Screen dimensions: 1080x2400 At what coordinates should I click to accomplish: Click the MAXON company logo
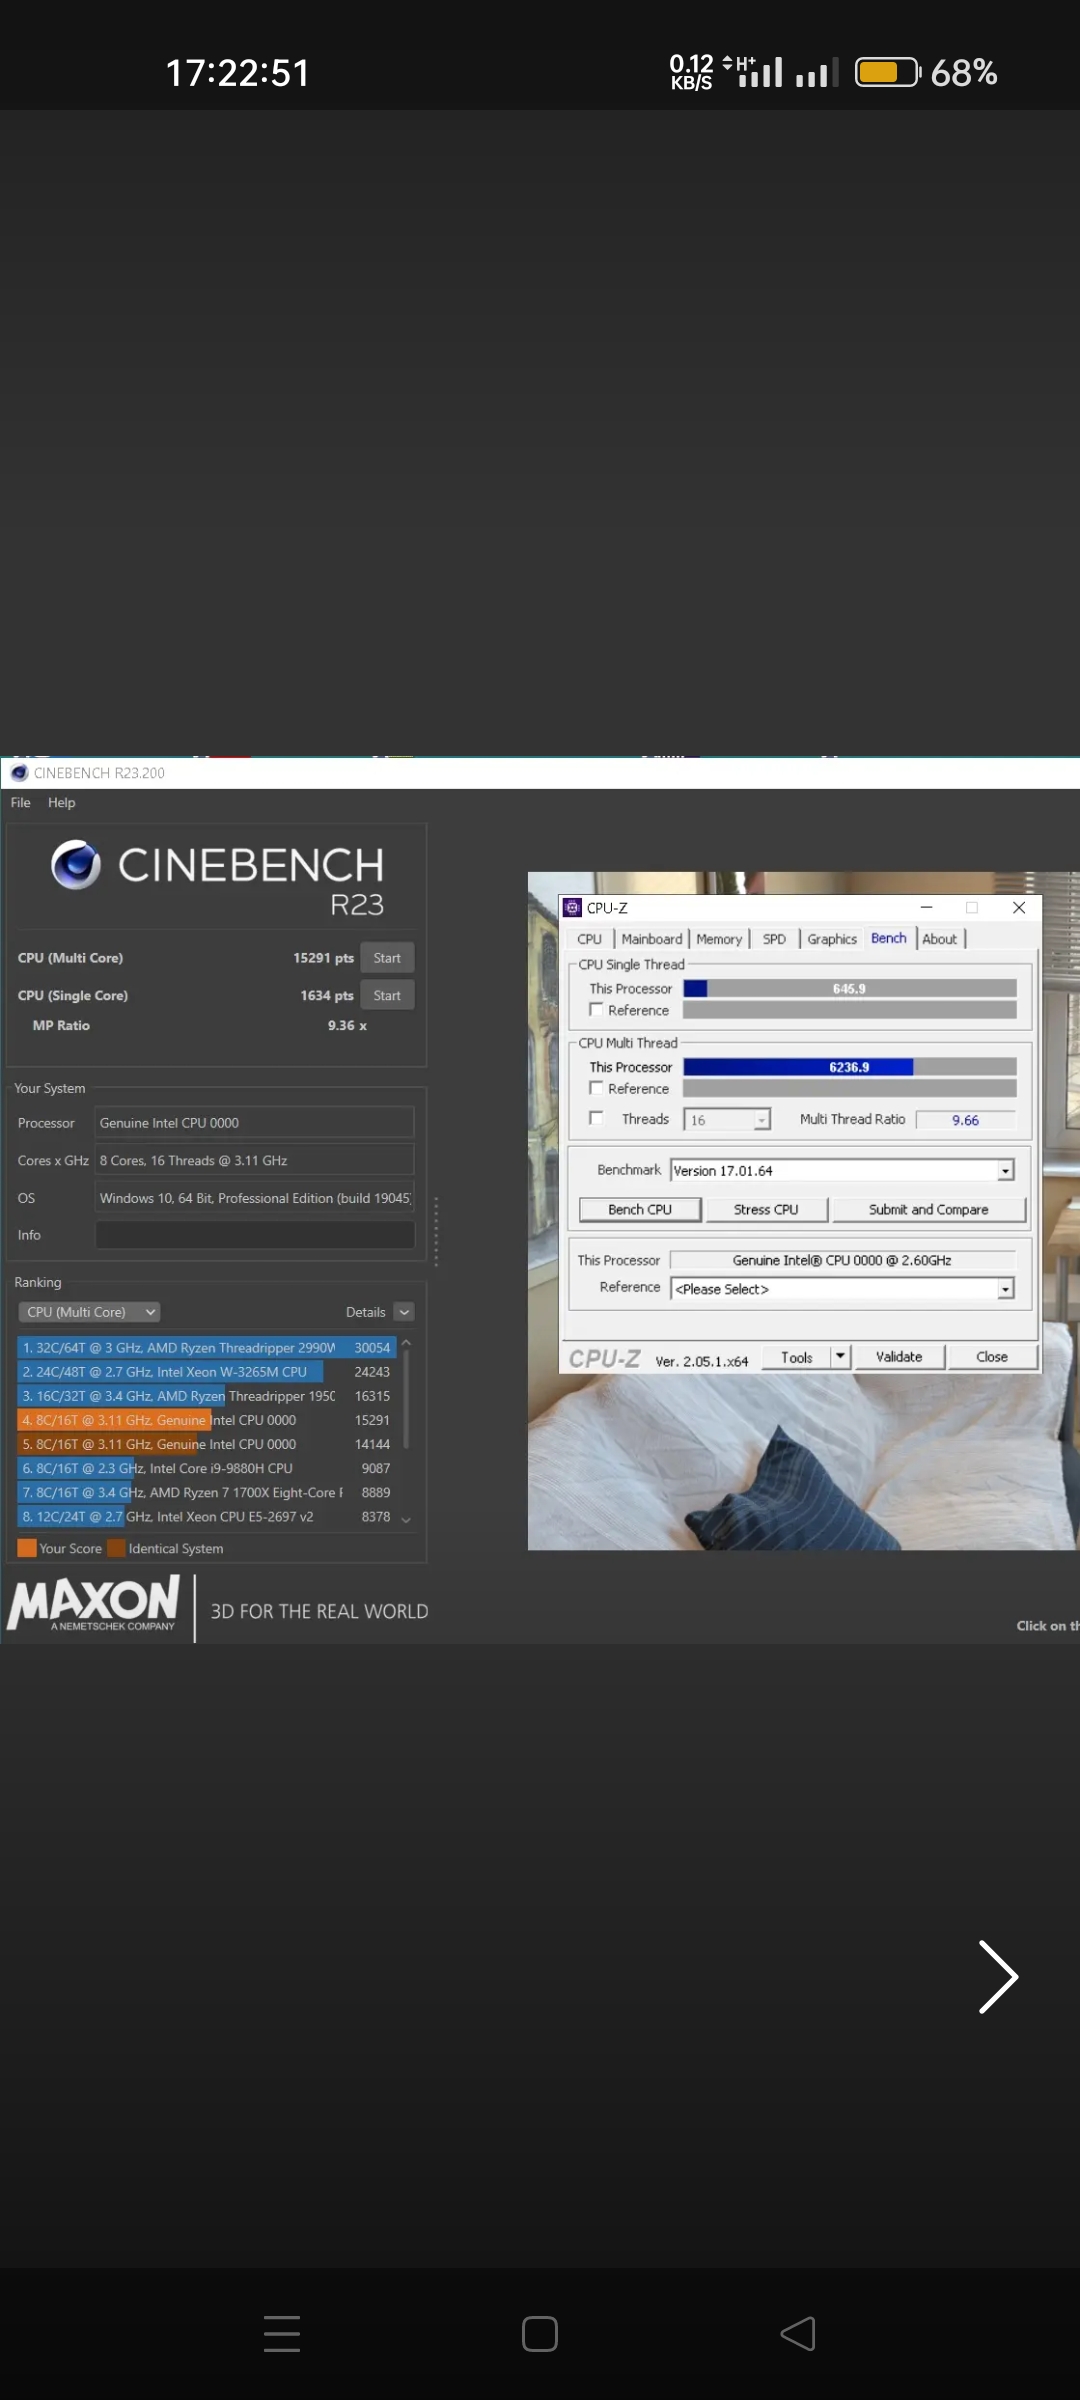(94, 1602)
